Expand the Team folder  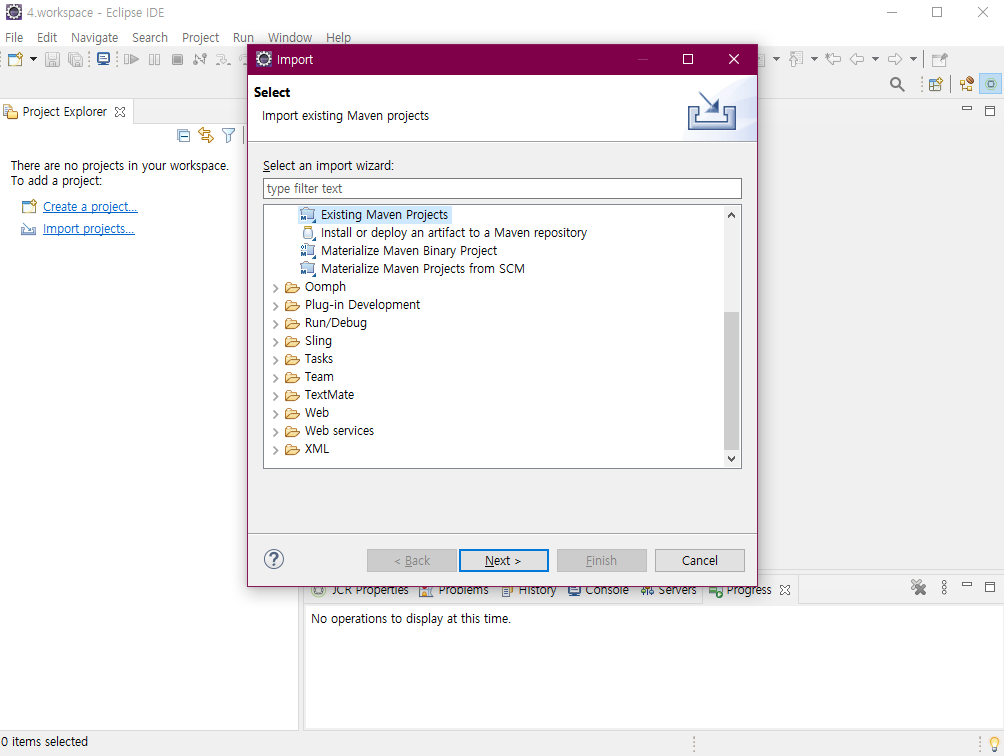(275, 378)
